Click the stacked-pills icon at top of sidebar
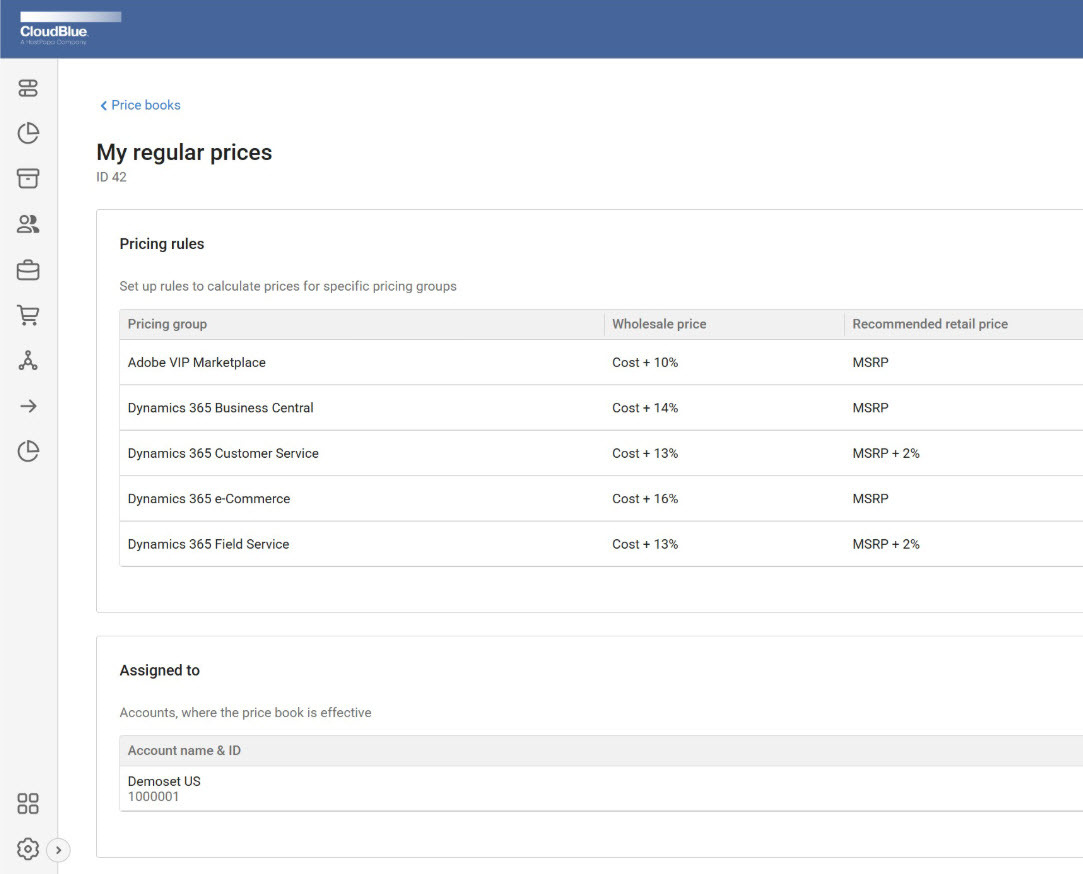 click(x=28, y=88)
